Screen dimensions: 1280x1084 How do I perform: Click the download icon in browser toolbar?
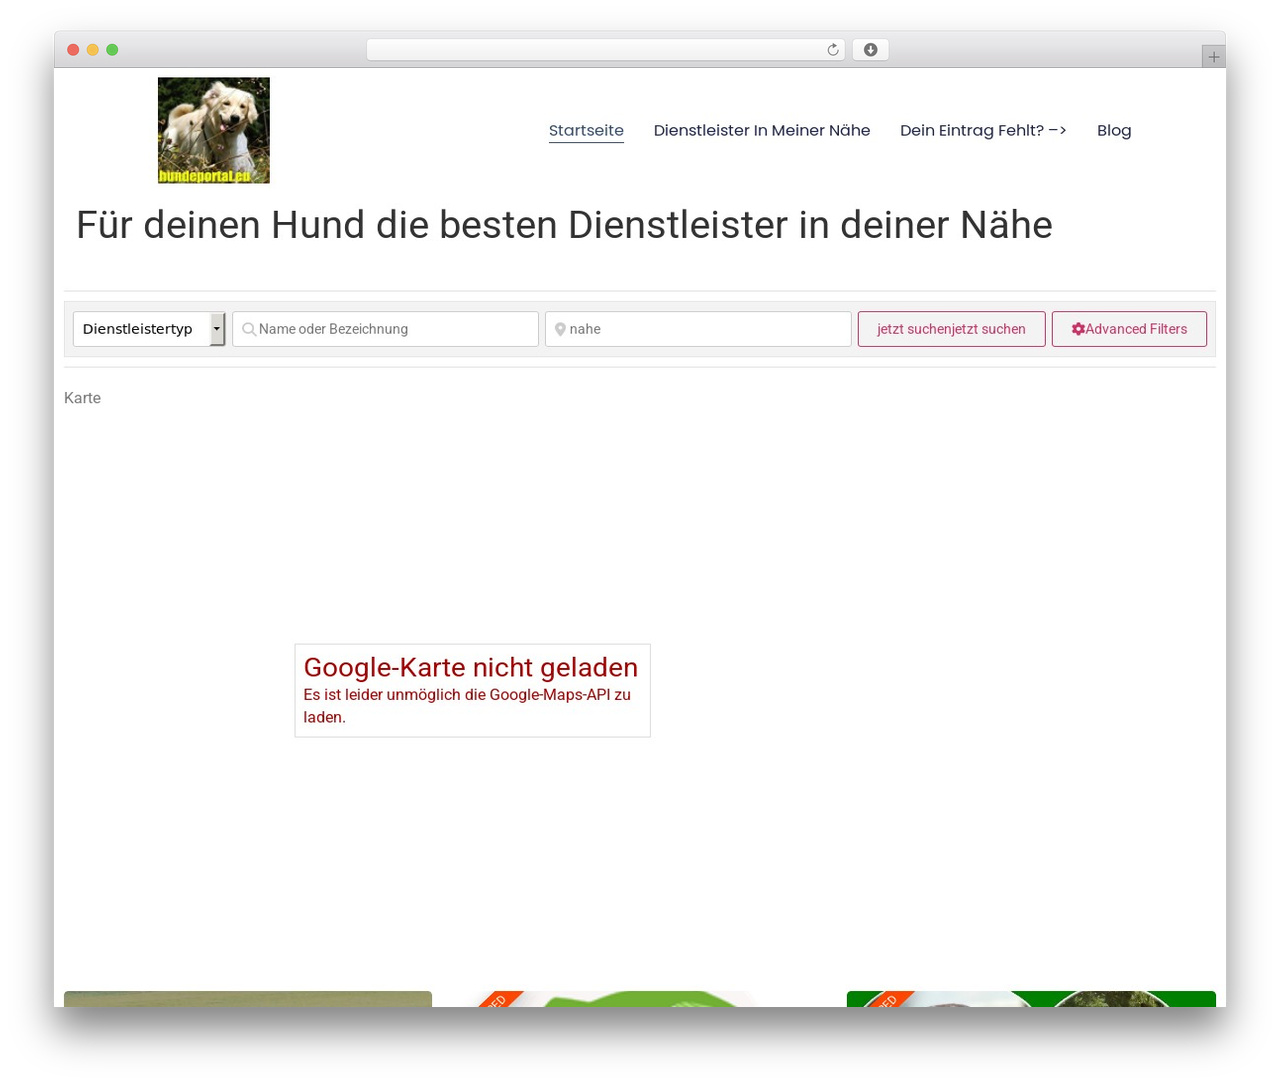(871, 50)
